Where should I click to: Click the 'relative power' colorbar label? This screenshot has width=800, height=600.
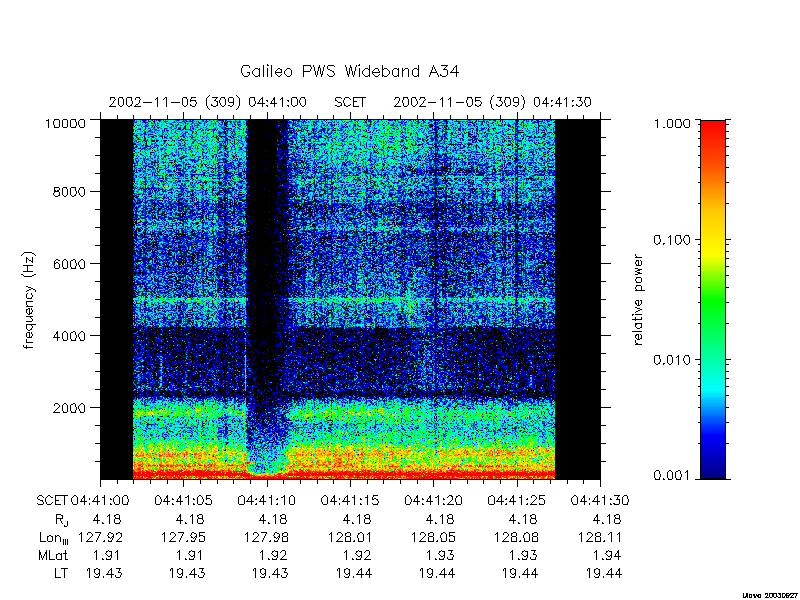tap(638, 300)
